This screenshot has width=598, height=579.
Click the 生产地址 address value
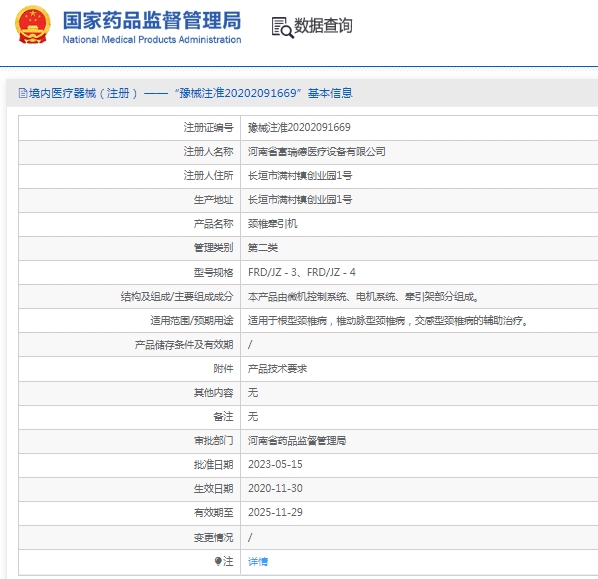point(300,199)
